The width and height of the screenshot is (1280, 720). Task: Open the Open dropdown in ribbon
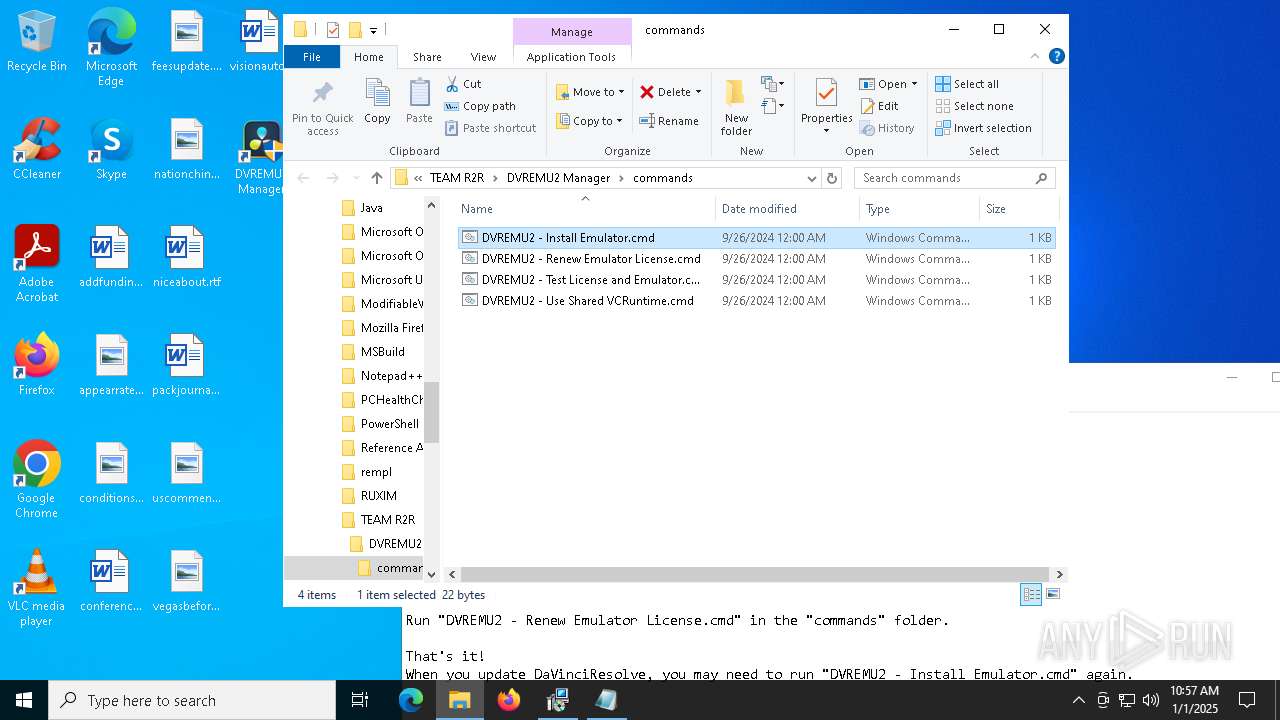(888, 84)
